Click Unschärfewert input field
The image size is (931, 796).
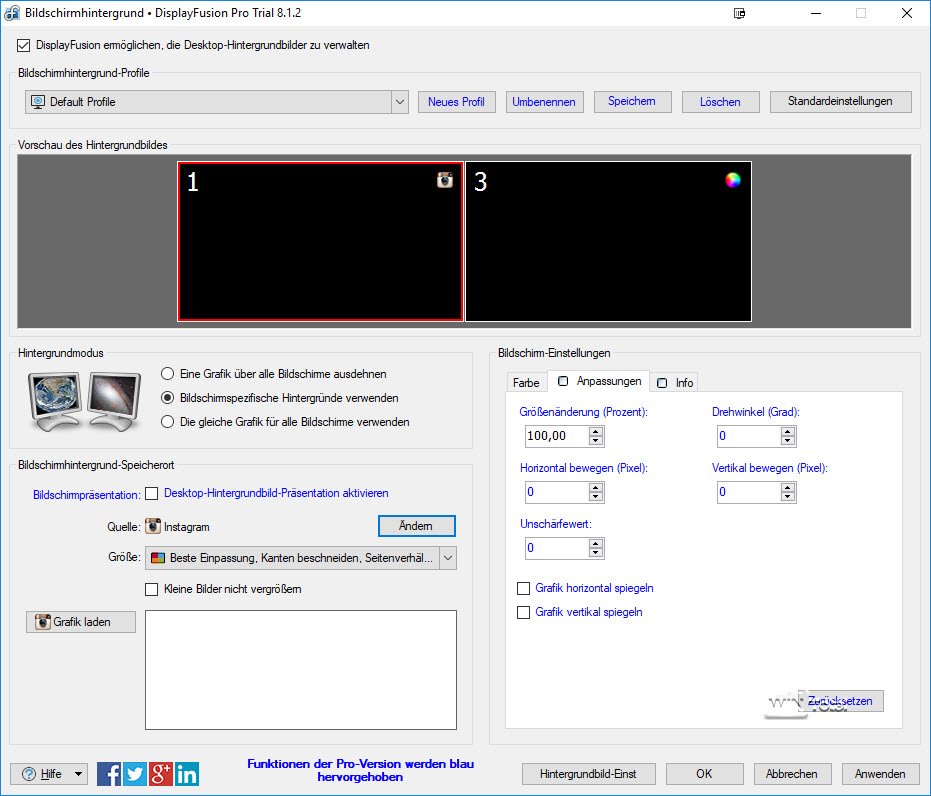click(558, 548)
